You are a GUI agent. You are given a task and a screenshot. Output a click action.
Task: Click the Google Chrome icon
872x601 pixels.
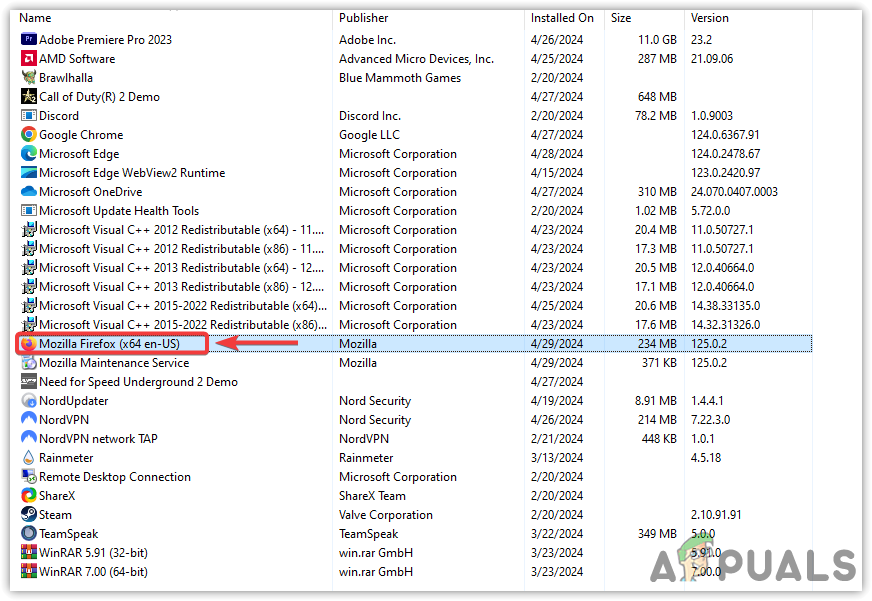tap(29, 135)
